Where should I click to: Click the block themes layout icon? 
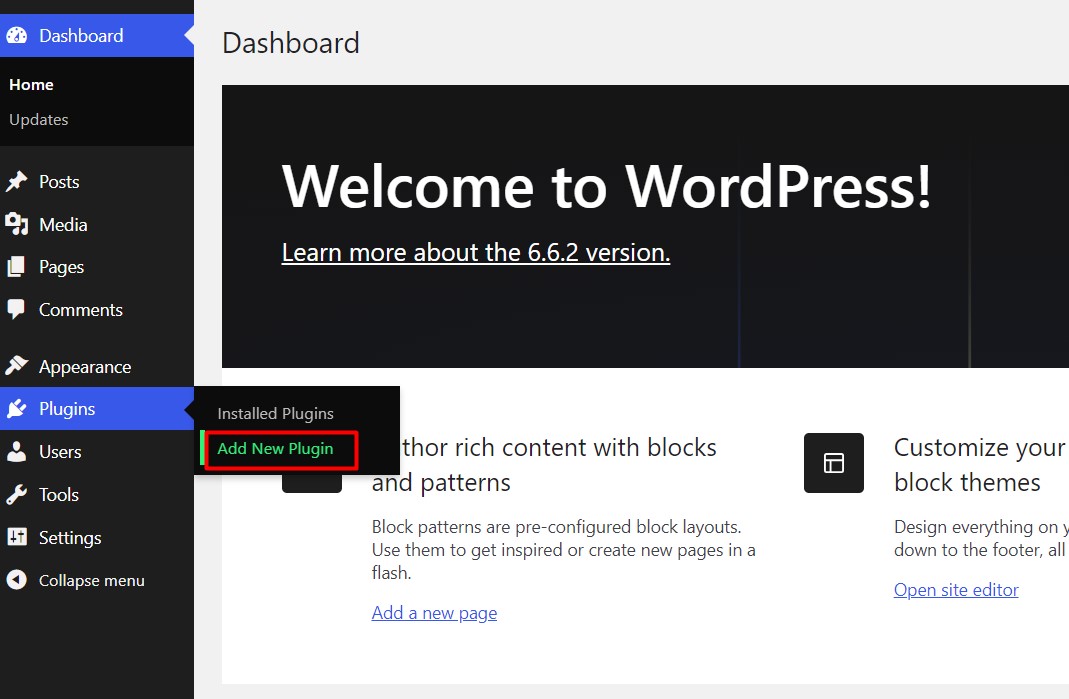[834, 462]
